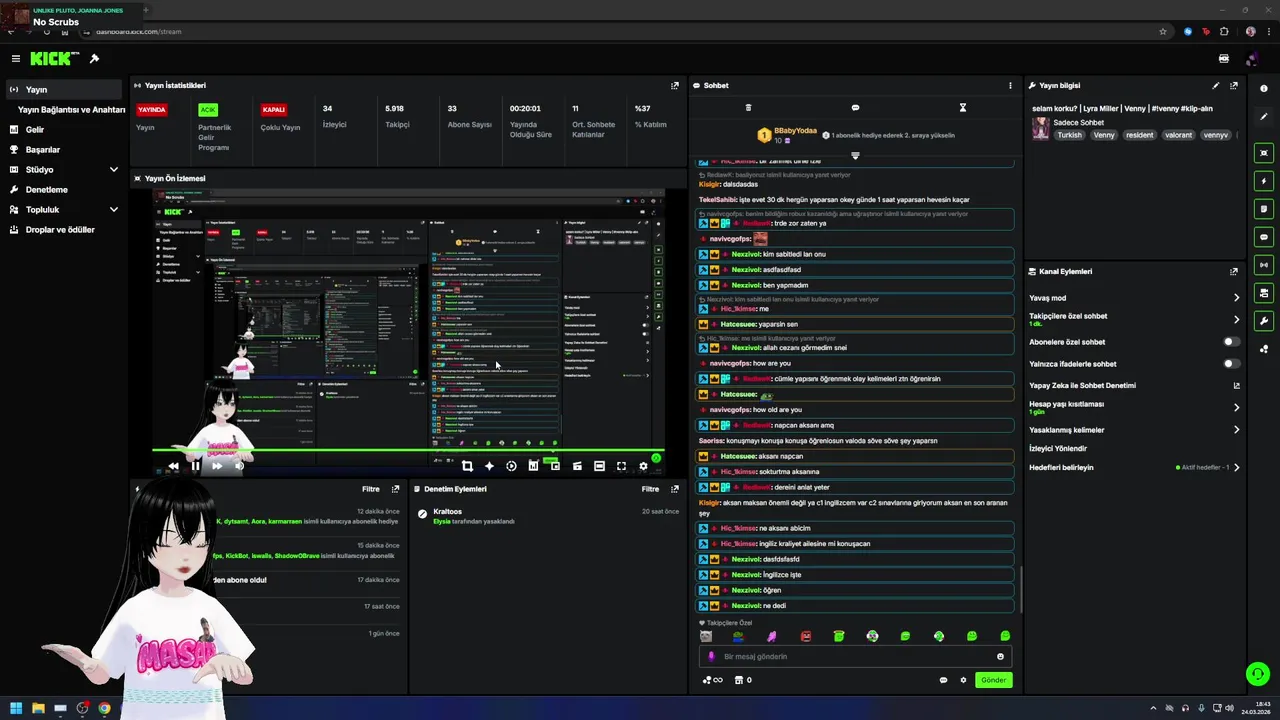Click the Bir mesaj gönderin input field
This screenshot has height=720, width=1280.
click(855, 657)
